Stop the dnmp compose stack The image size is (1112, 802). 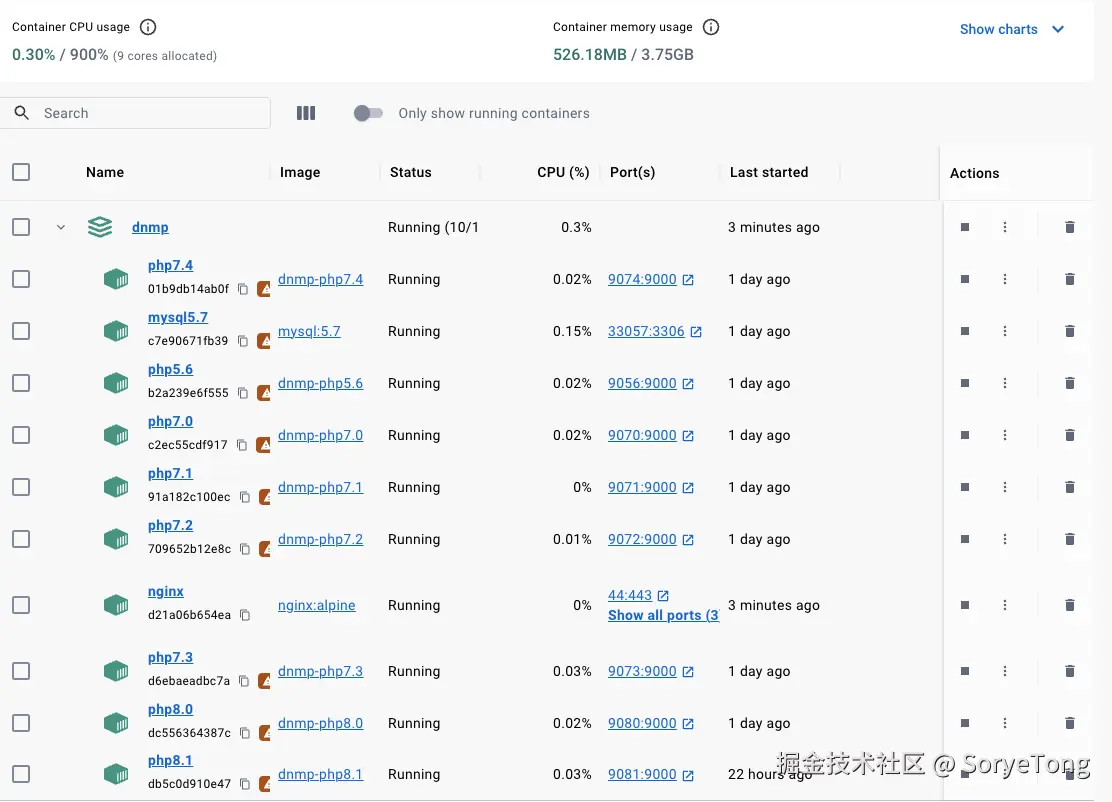(x=964, y=227)
